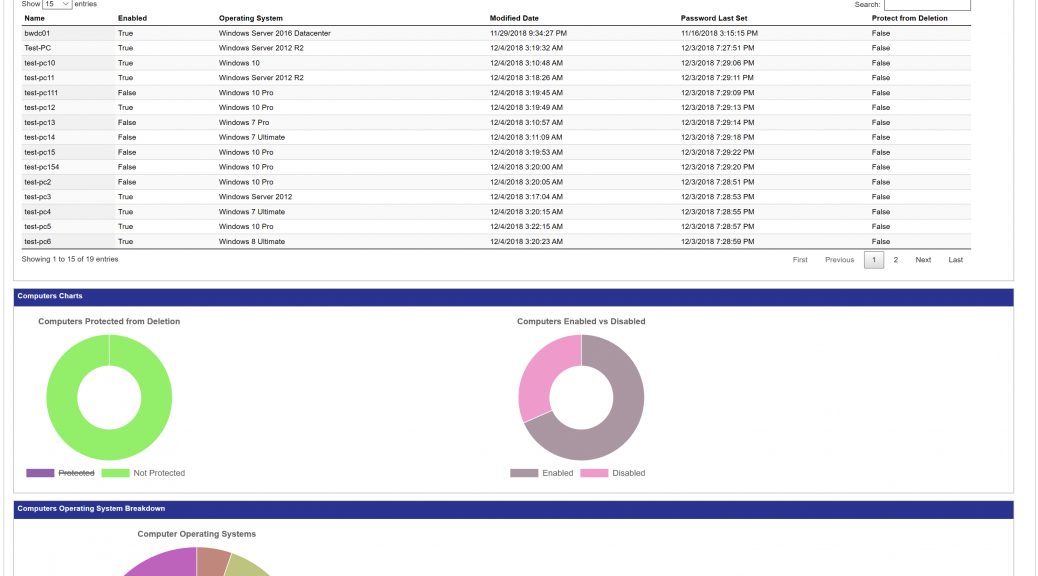The width and height of the screenshot is (1038, 576).
Task: Click the 'Computer Operating Systems' chart title
Action: [x=197, y=534]
